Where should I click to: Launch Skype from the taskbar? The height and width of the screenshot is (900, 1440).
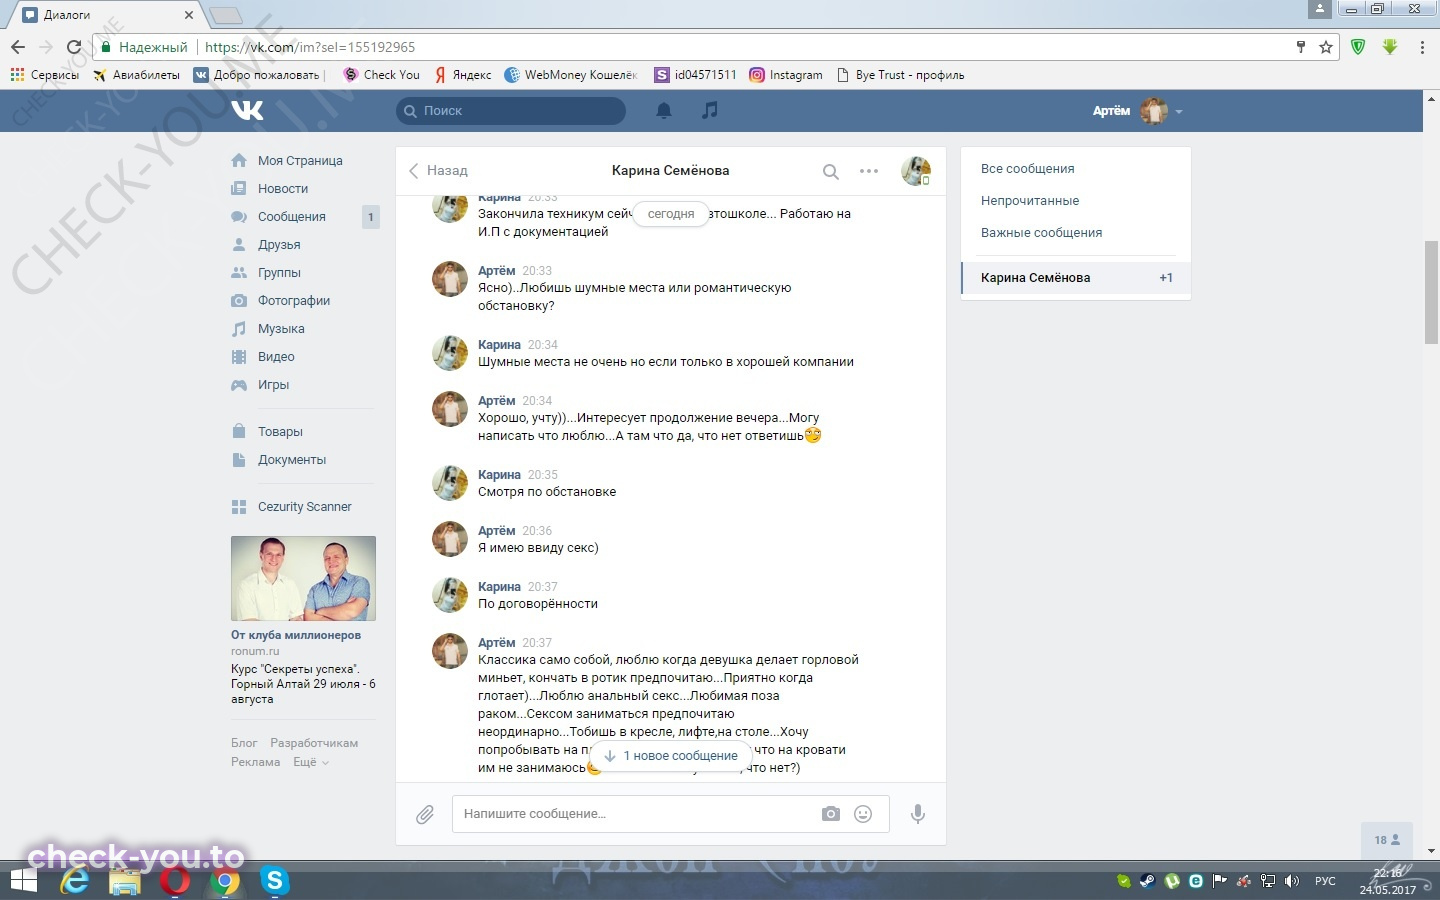click(x=274, y=881)
